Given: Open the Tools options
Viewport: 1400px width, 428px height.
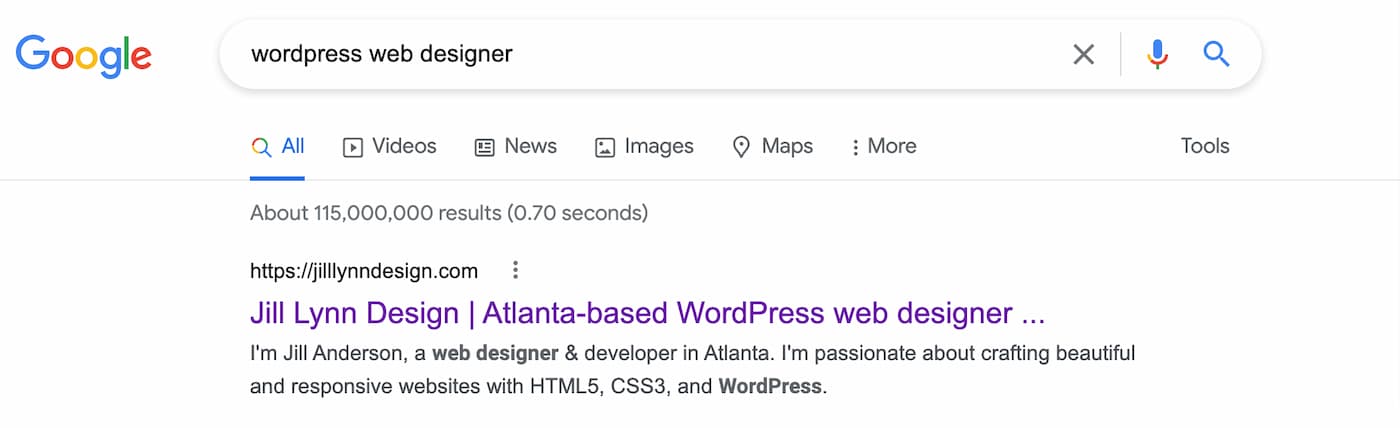Looking at the screenshot, I should [1205, 146].
